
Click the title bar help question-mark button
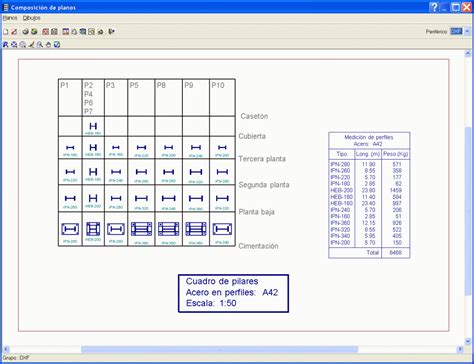(434, 7)
